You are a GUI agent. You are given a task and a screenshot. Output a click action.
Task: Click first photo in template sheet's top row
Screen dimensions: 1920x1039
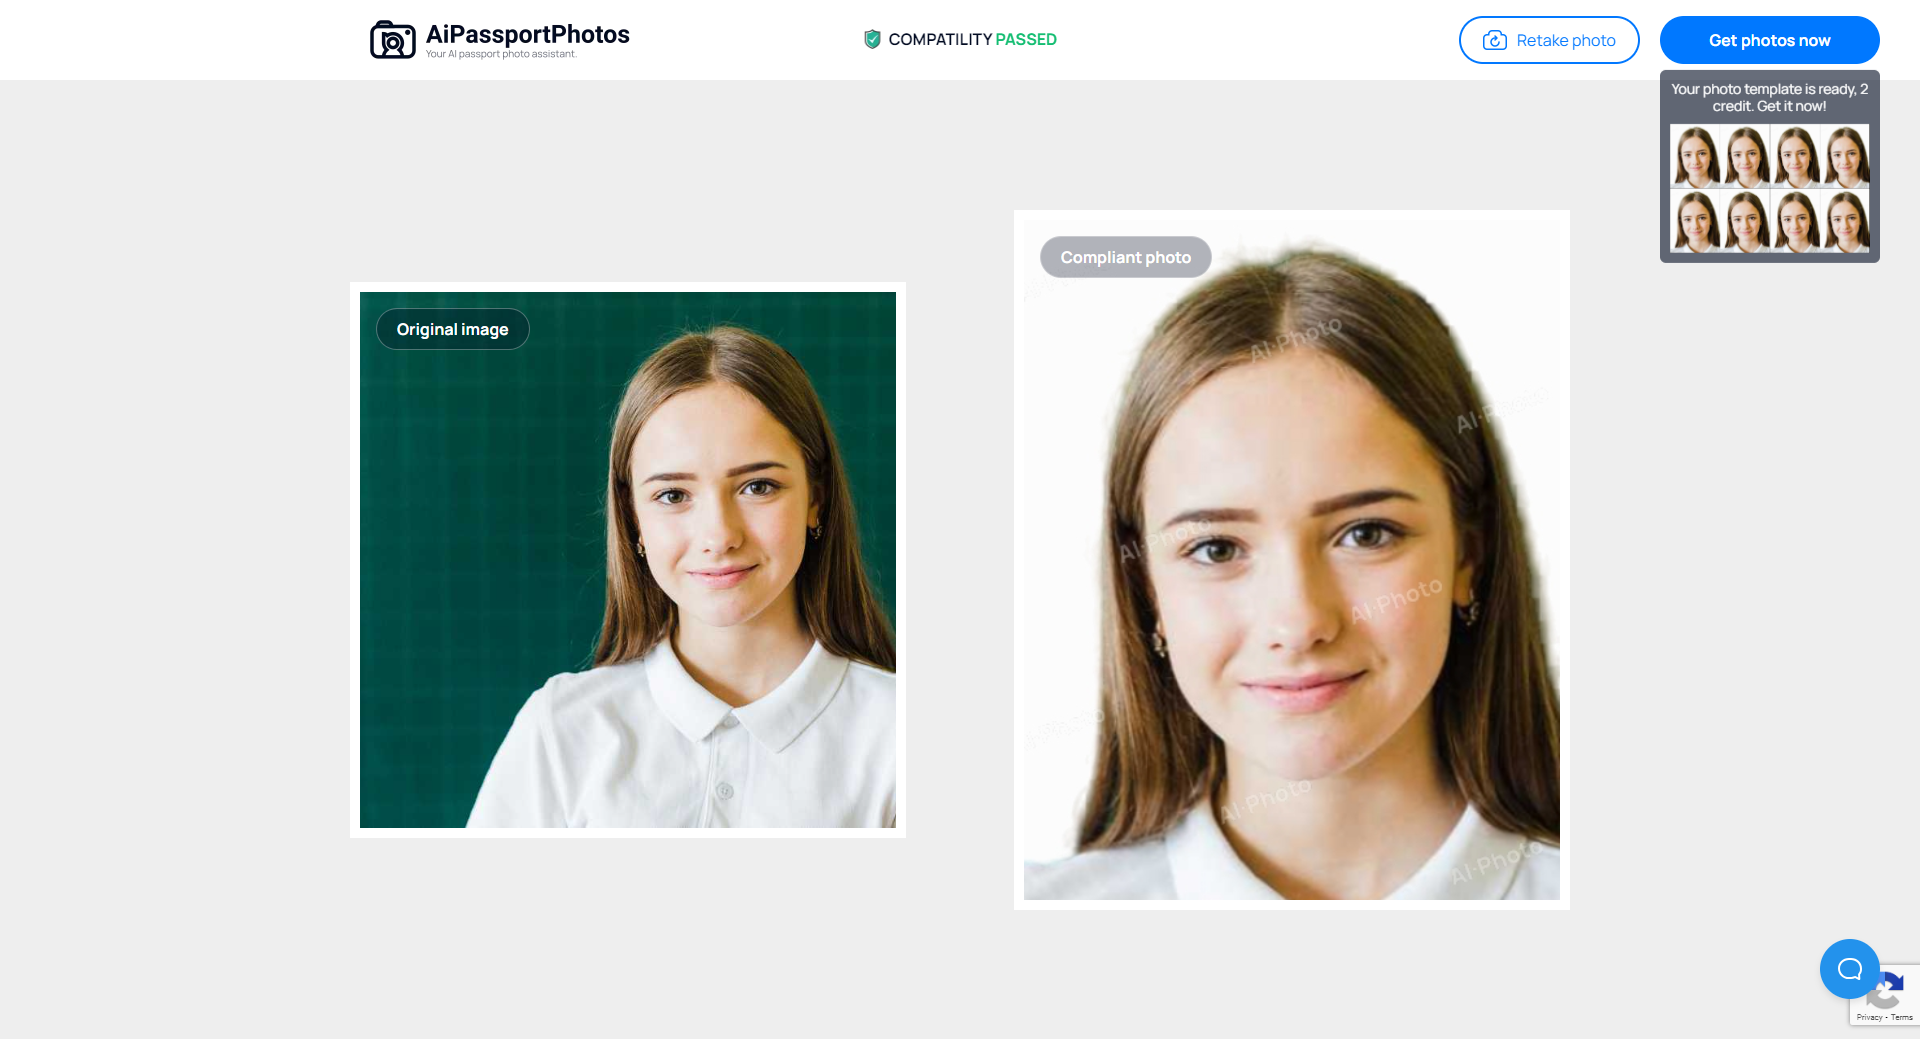coord(1696,156)
